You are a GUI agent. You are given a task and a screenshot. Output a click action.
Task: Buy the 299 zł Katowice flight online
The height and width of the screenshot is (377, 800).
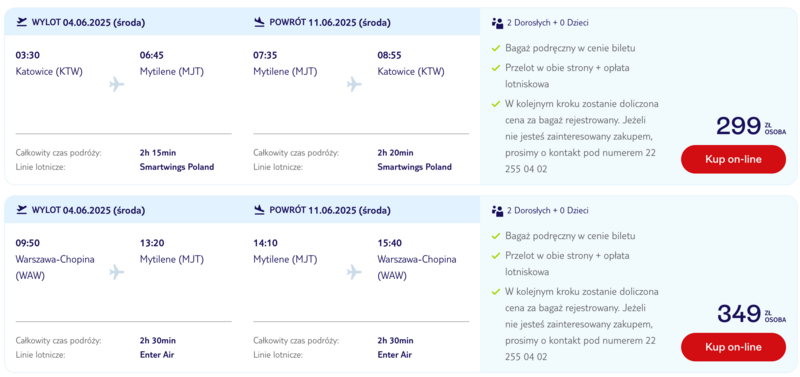[x=733, y=159]
